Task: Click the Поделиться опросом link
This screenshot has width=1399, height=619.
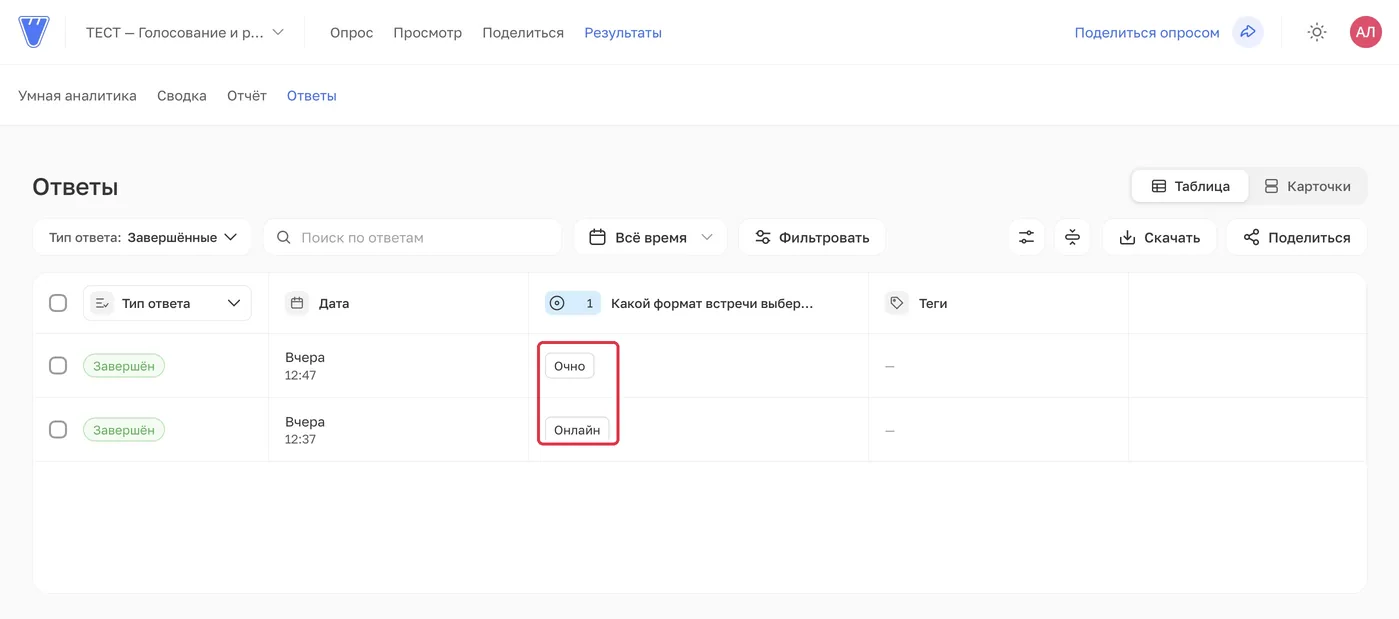Action: pyautogui.click(x=1147, y=32)
